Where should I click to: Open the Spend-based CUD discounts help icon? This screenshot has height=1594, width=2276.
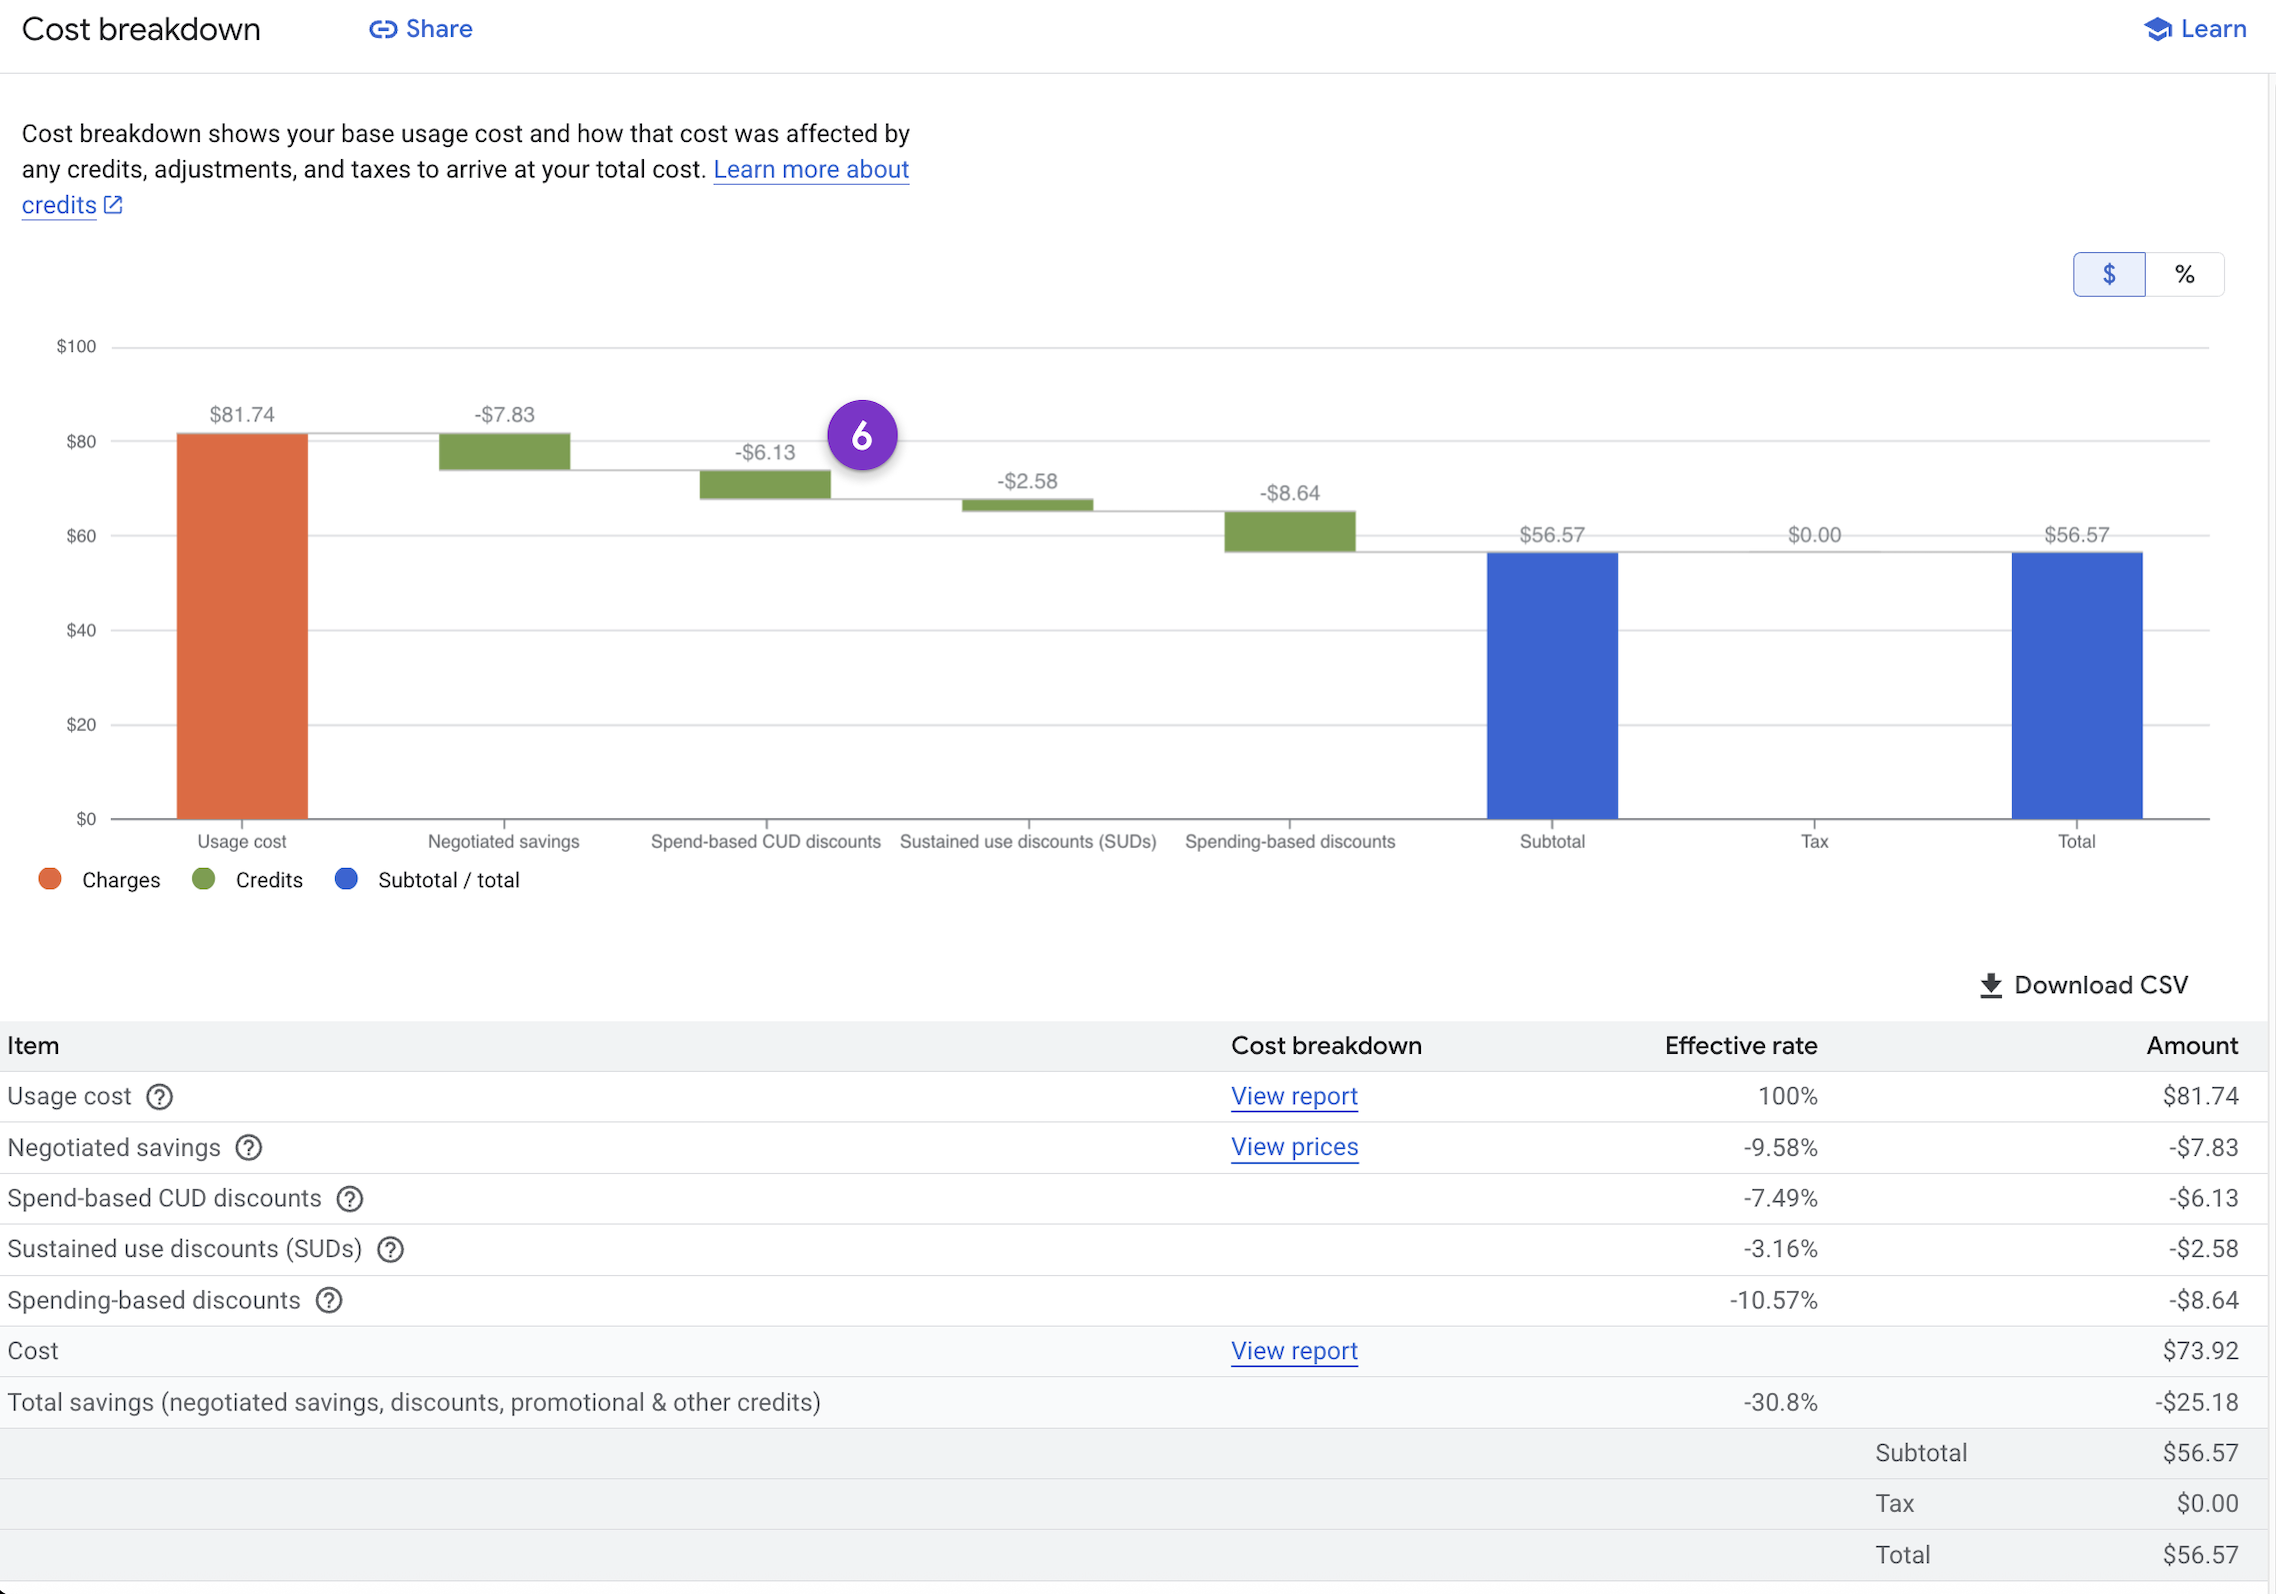pos(348,1199)
